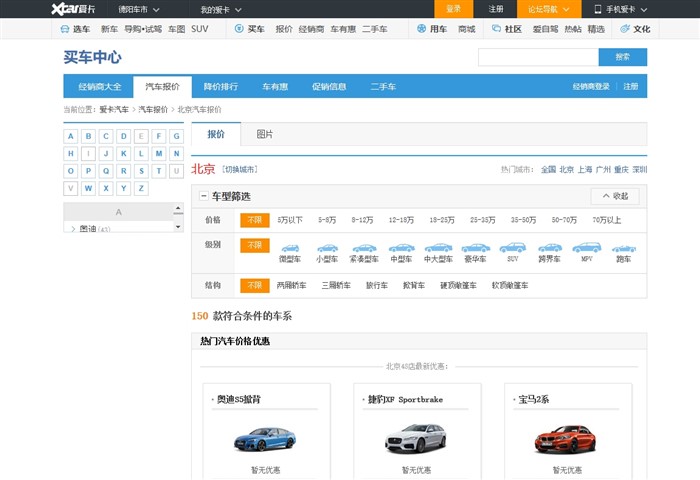Viewport: 700px width, 480px height.
Task: Click letter S brand index tile
Action: coord(141,171)
